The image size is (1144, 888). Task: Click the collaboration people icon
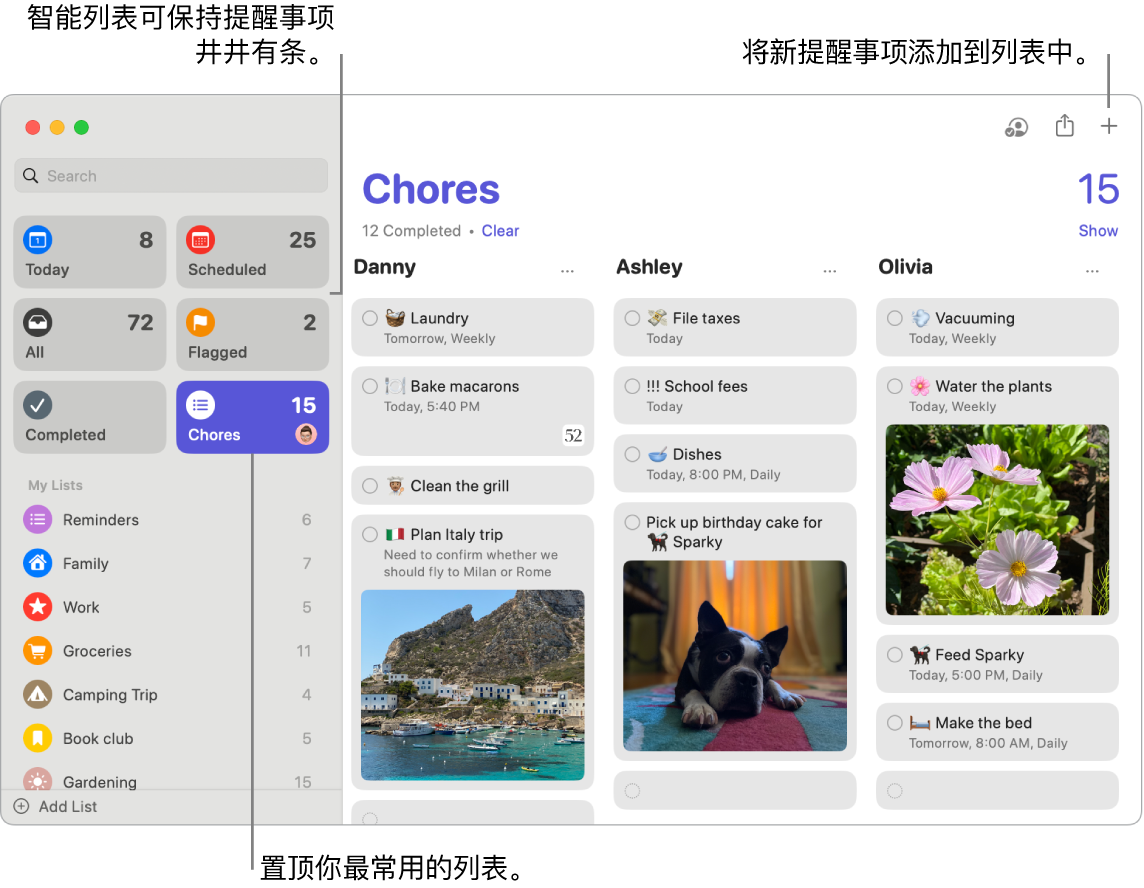pos(1016,127)
